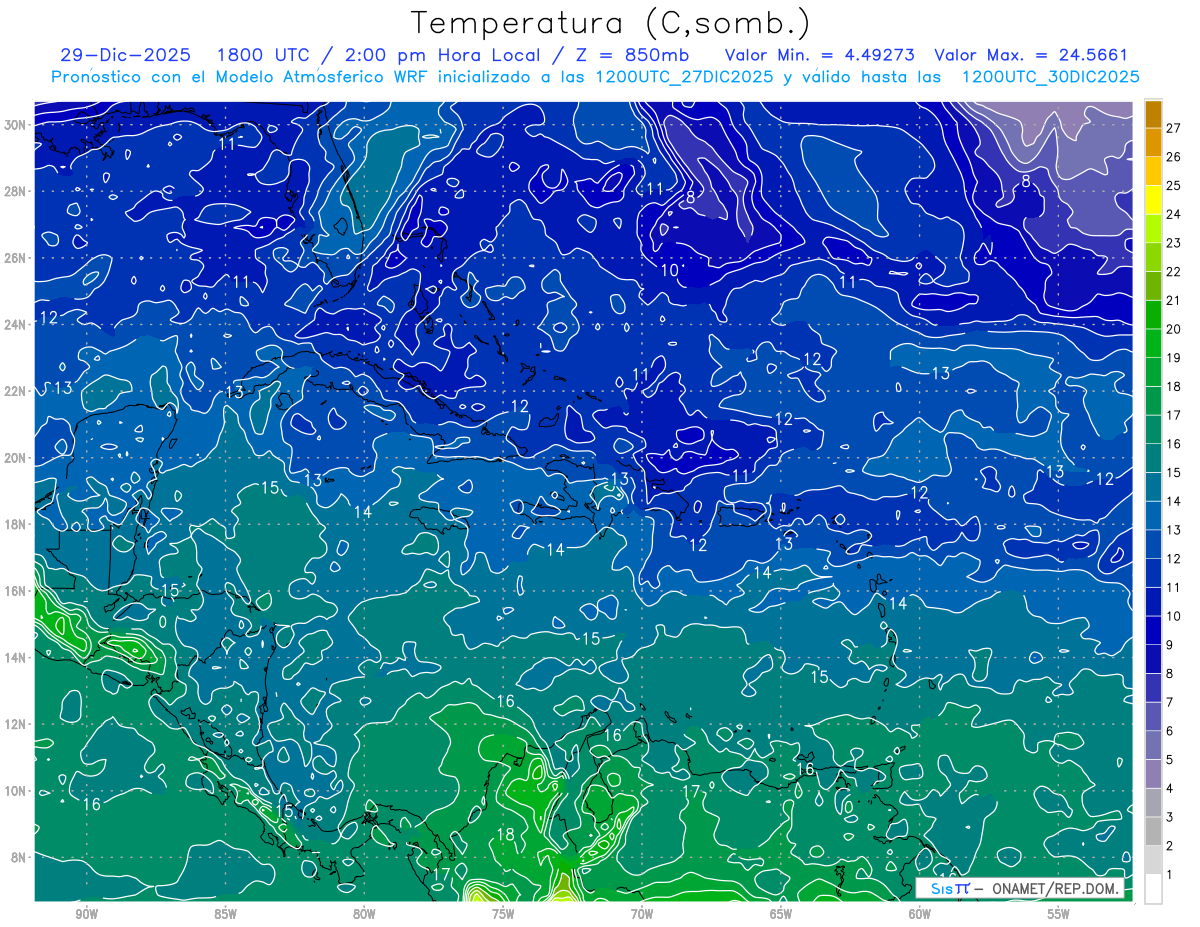Click the 30N latitude axis label
Image resolution: width=1200 pixels, height=927 pixels.
coord(17,125)
